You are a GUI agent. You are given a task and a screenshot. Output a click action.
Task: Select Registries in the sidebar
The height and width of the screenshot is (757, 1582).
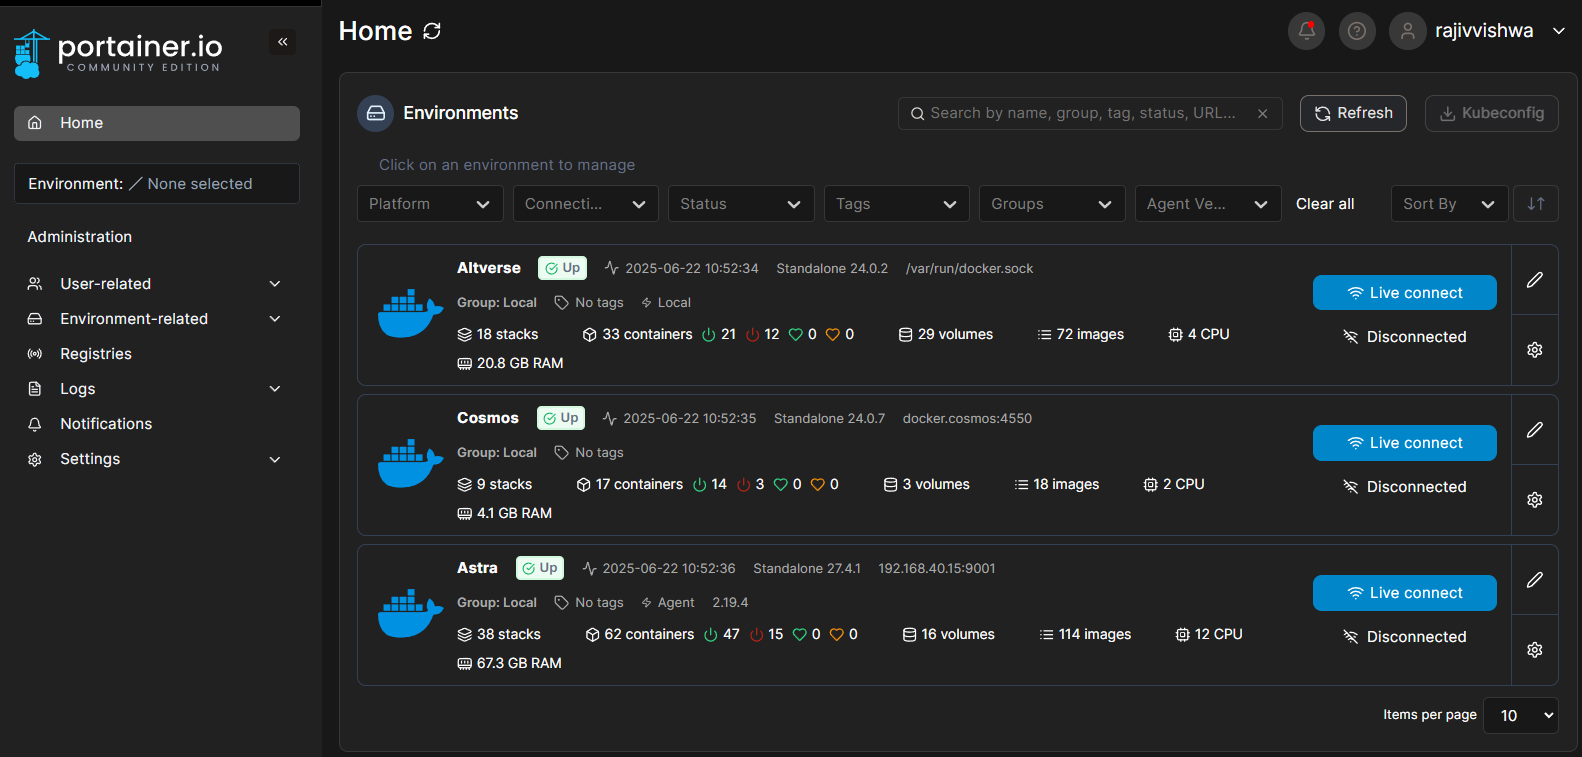(x=96, y=354)
